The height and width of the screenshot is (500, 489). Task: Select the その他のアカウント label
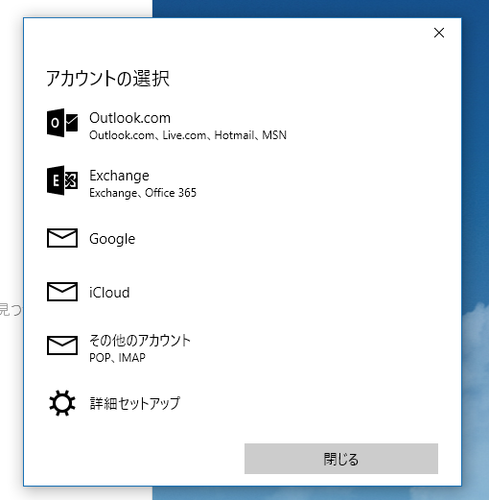[x=140, y=340]
